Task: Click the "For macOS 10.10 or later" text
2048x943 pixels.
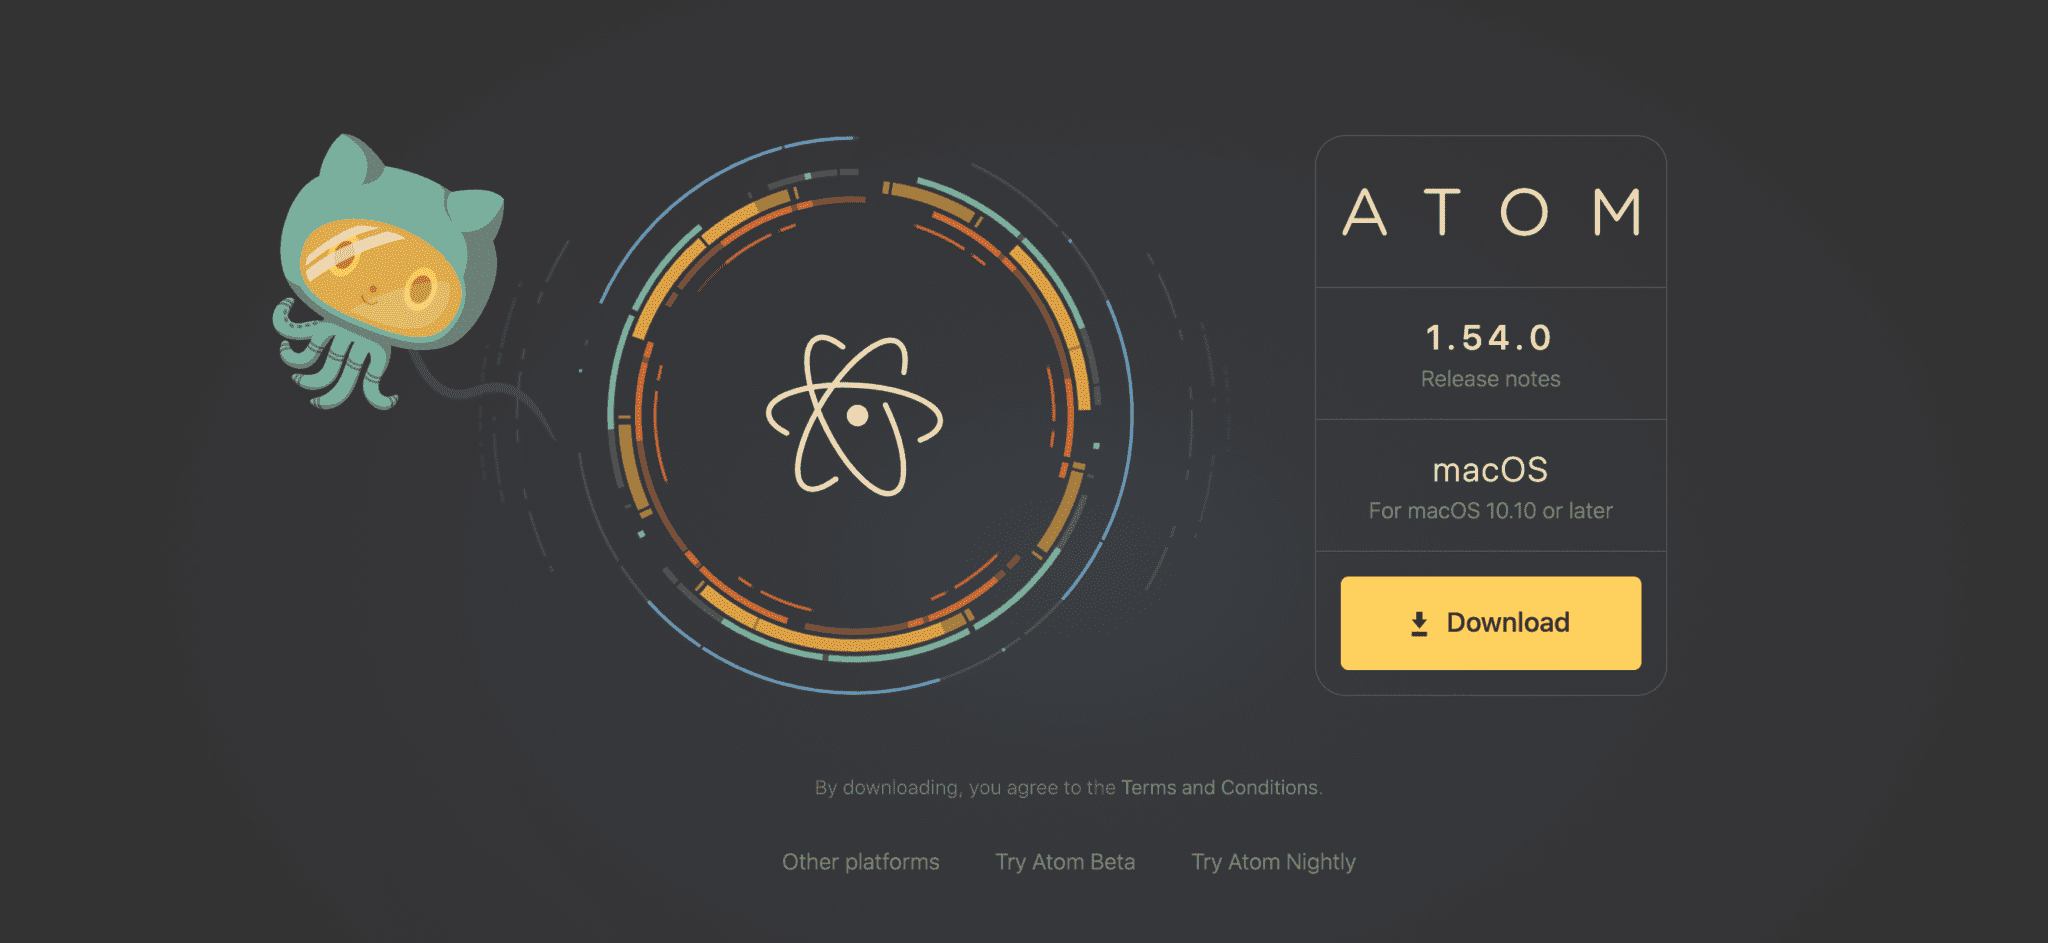Action: pyautogui.click(x=1490, y=511)
